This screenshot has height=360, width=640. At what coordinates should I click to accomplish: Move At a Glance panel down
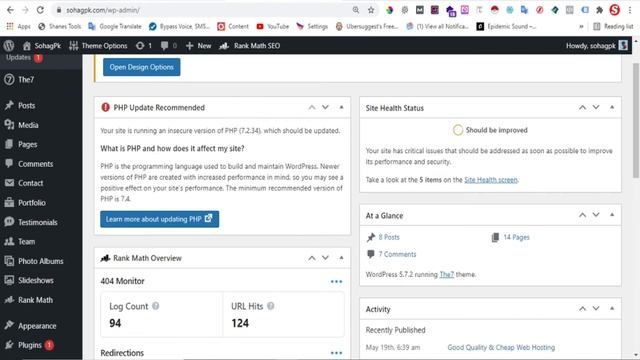click(x=596, y=215)
